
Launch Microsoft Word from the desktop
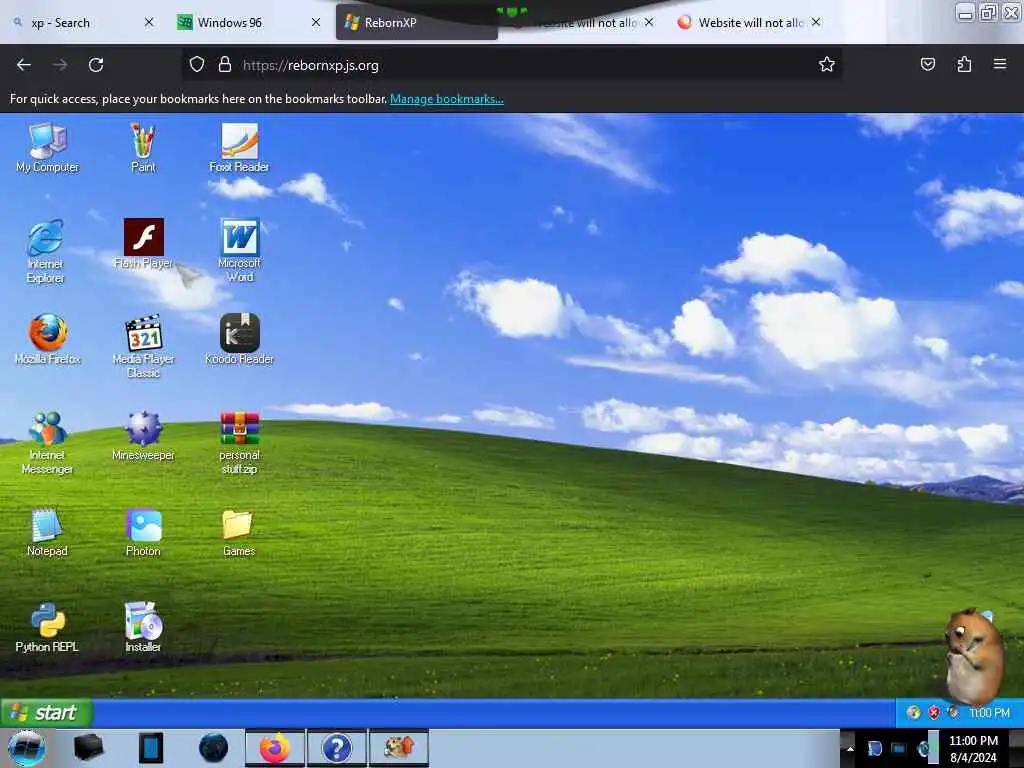(239, 251)
